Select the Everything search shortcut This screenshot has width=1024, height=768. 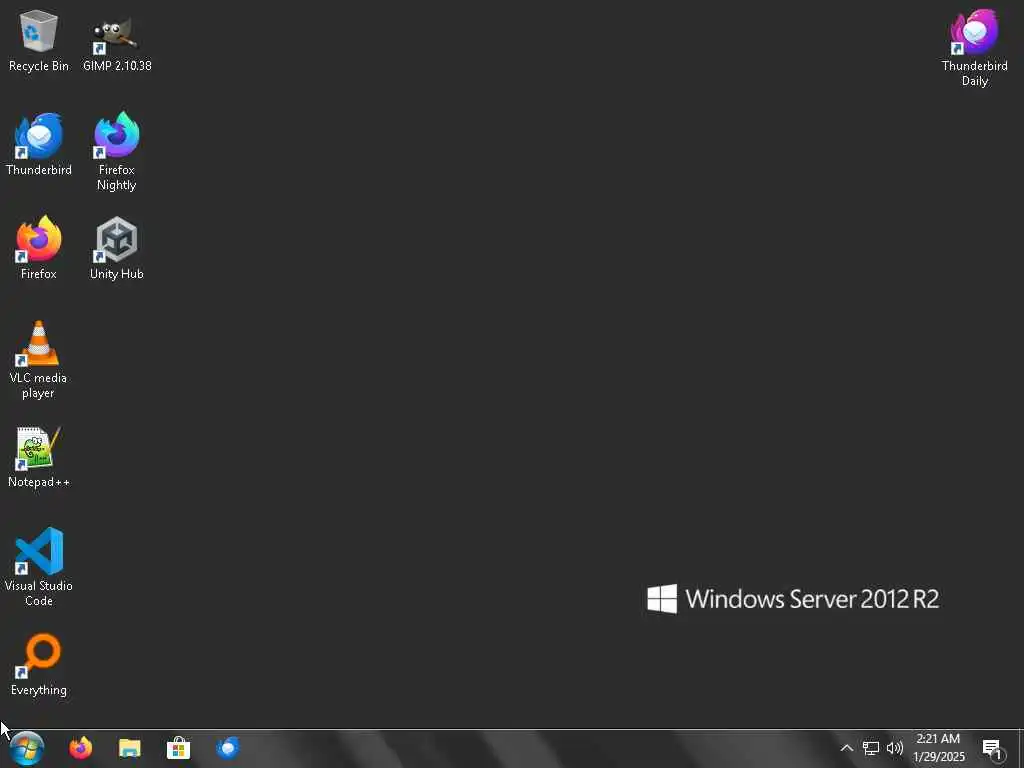[x=39, y=665]
